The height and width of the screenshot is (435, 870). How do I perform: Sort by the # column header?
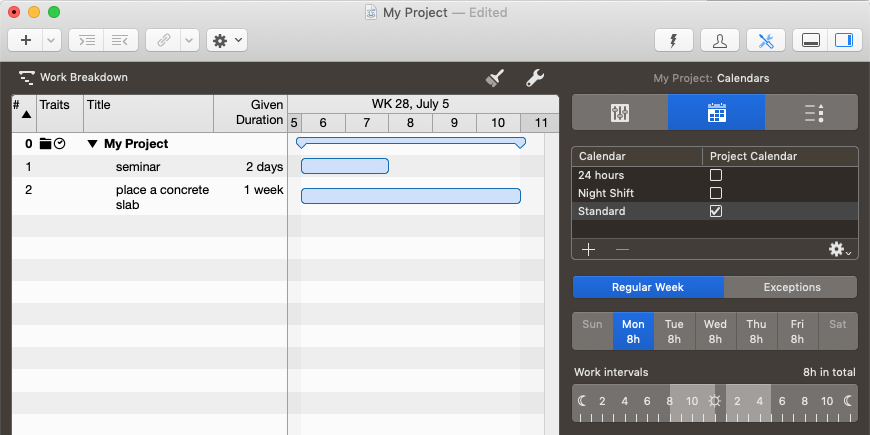coord(24,113)
